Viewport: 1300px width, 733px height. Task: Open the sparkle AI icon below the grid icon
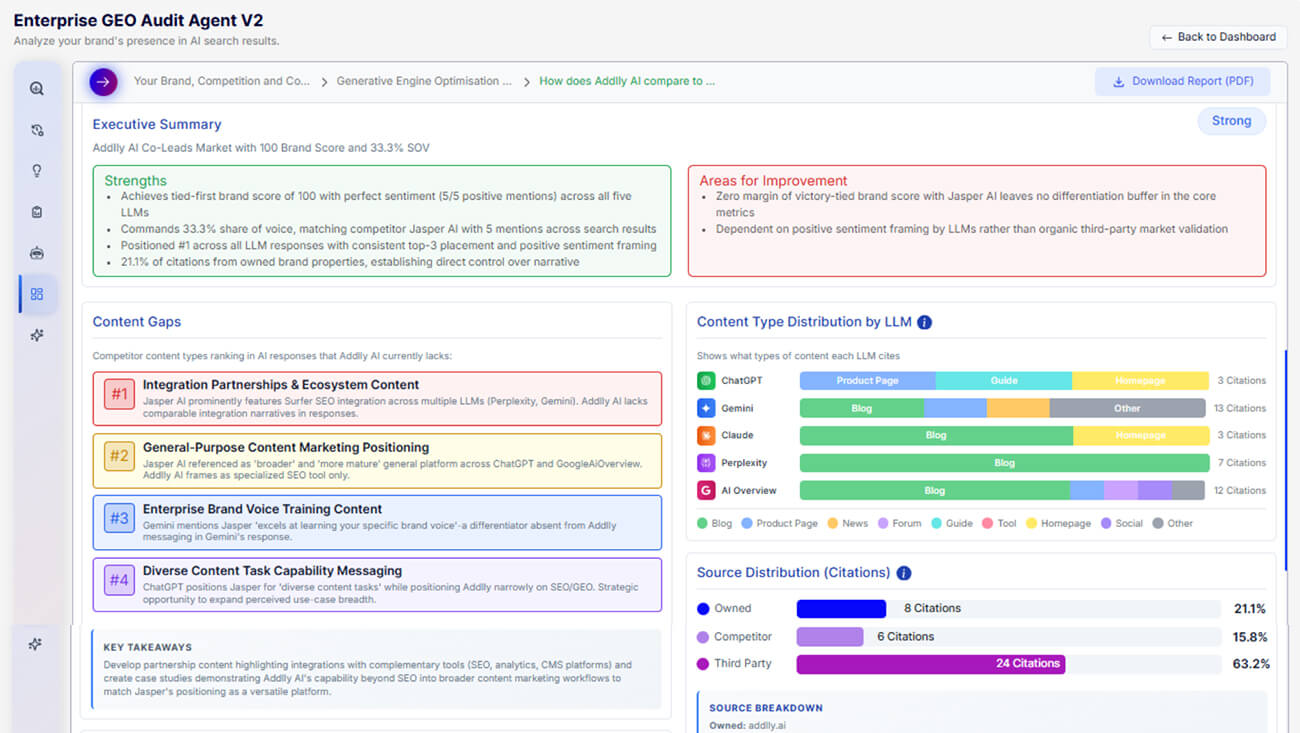coord(37,335)
